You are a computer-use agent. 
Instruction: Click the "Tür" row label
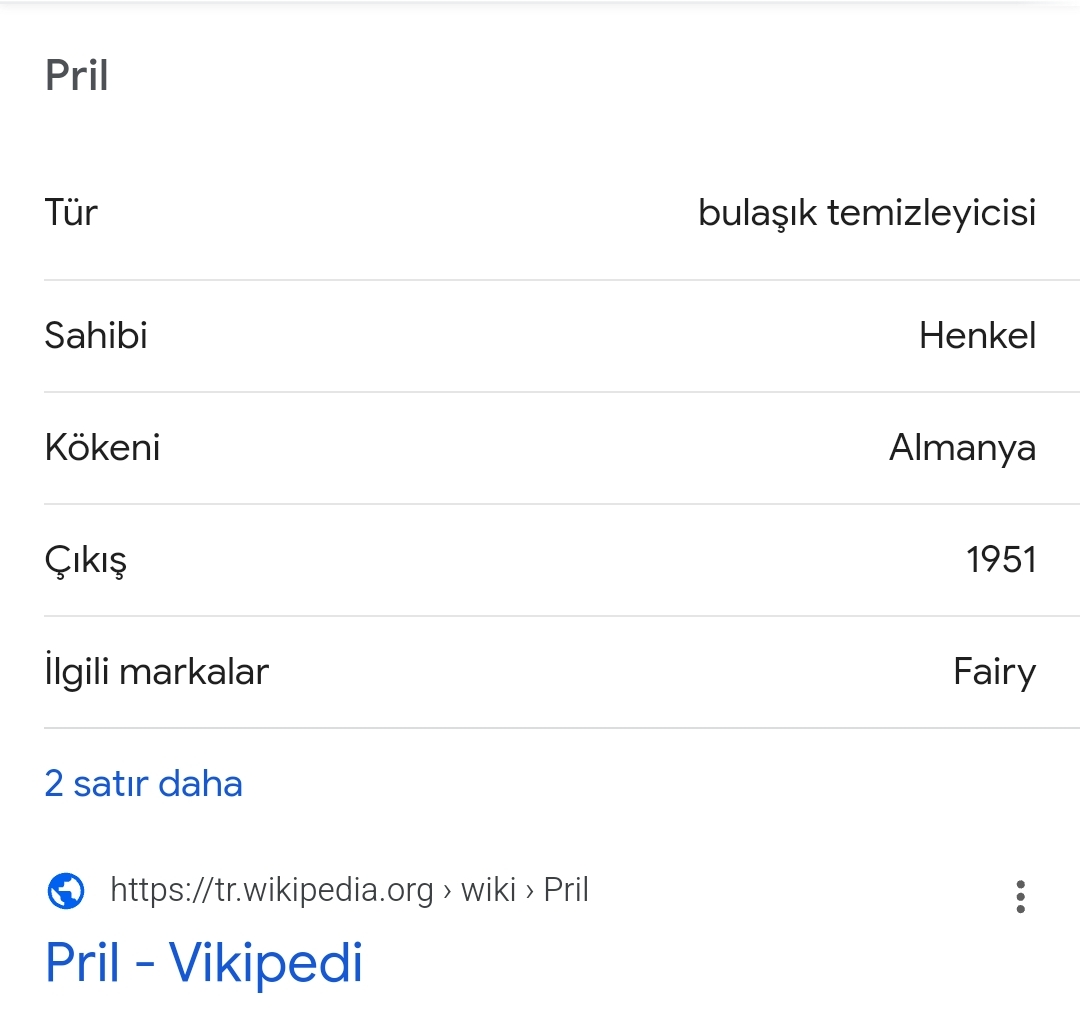pyautogui.click(x=71, y=212)
